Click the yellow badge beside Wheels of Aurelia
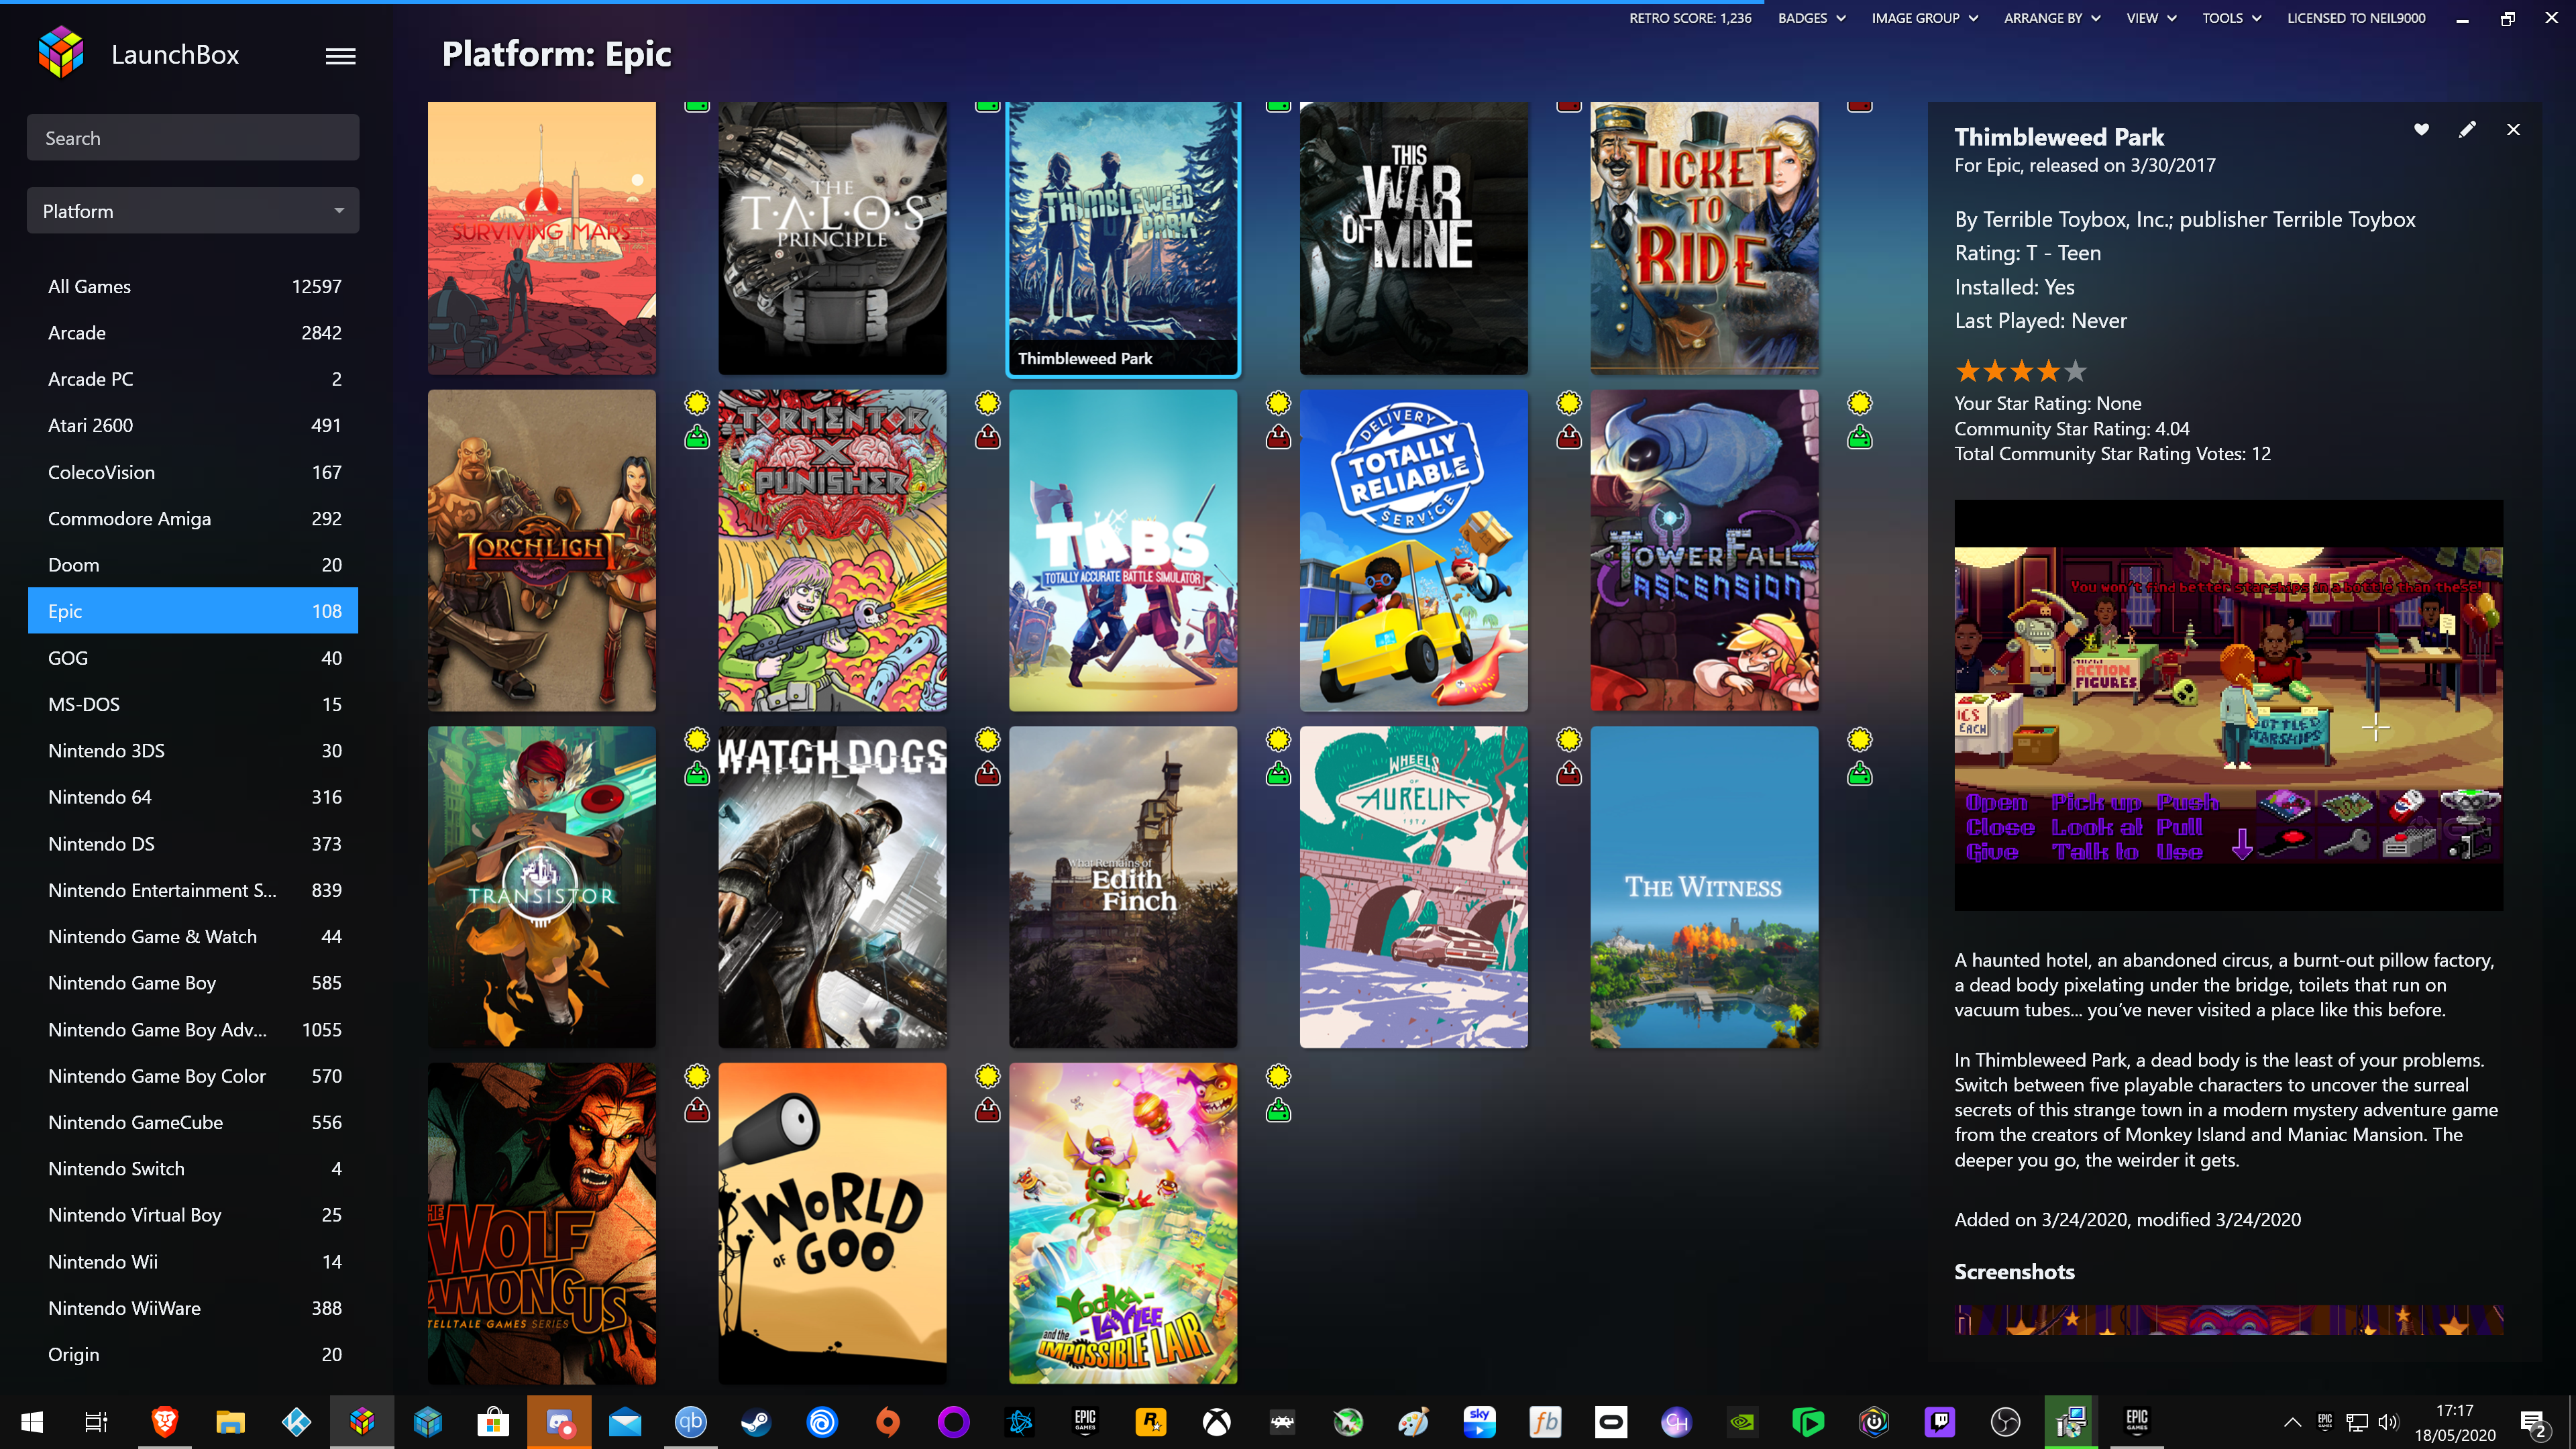2576x1449 pixels. click(x=1569, y=740)
